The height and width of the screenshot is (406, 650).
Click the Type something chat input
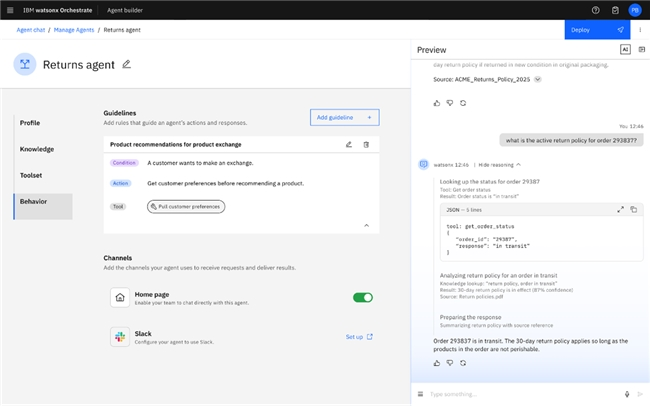pos(520,394)
